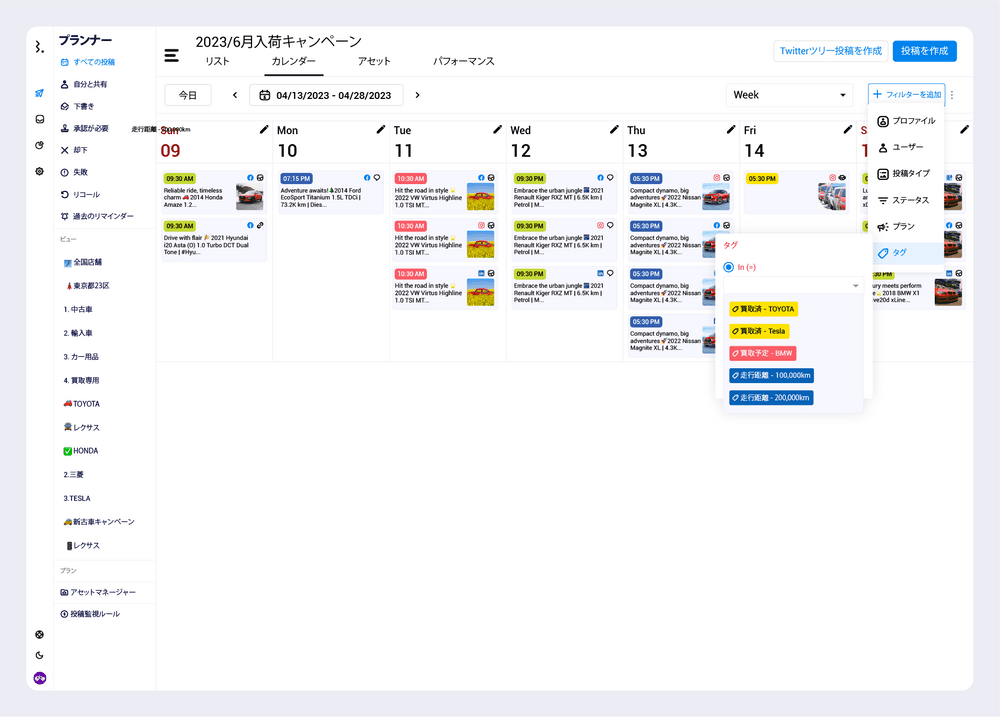The width and height of the screenshot is (1000, 717).
Task: Open the date range picker 04/13/2023 - 04/28/2023
Action: click(325, 95)
